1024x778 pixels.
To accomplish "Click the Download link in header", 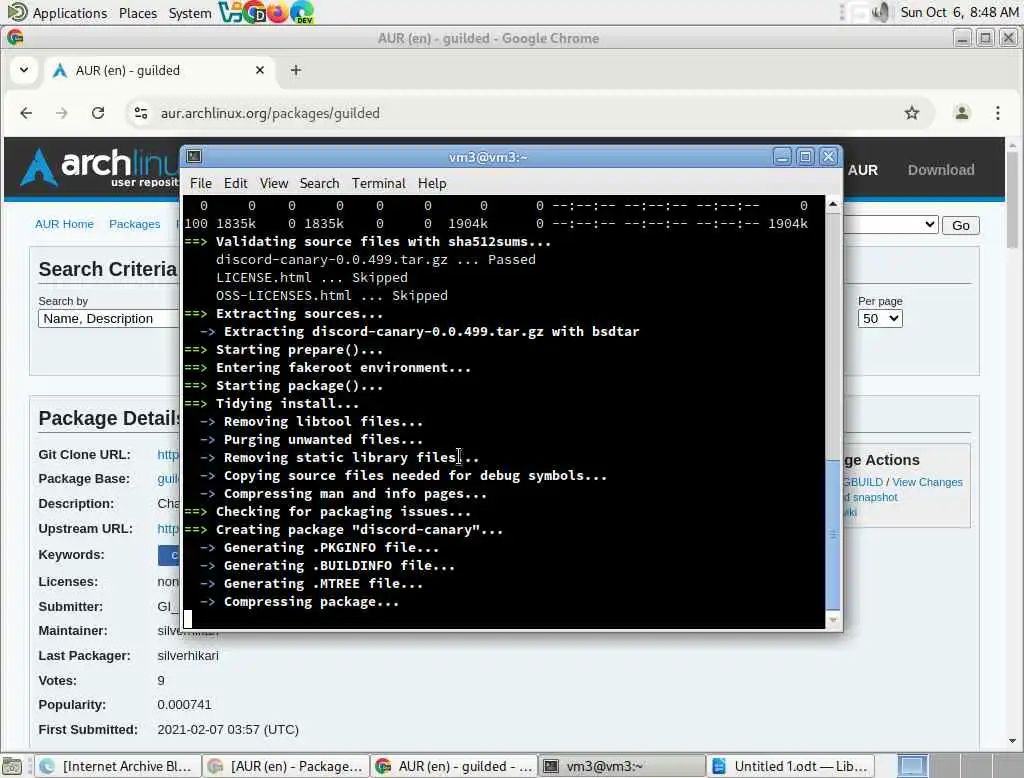I will 940,170.
